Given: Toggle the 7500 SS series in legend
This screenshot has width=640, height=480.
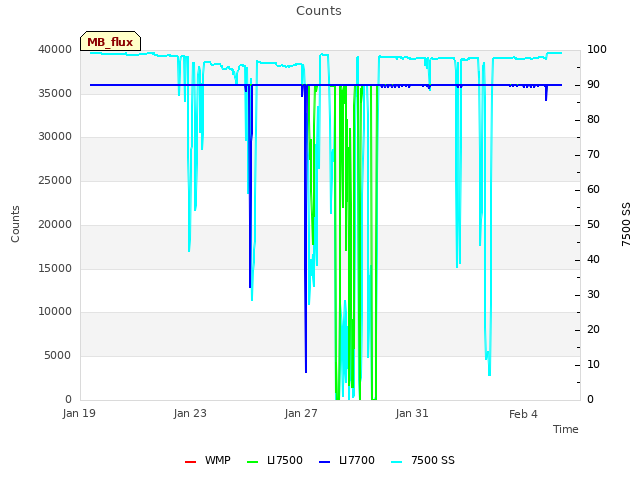Looking at the screenshot, I should [x=422, y=460].
